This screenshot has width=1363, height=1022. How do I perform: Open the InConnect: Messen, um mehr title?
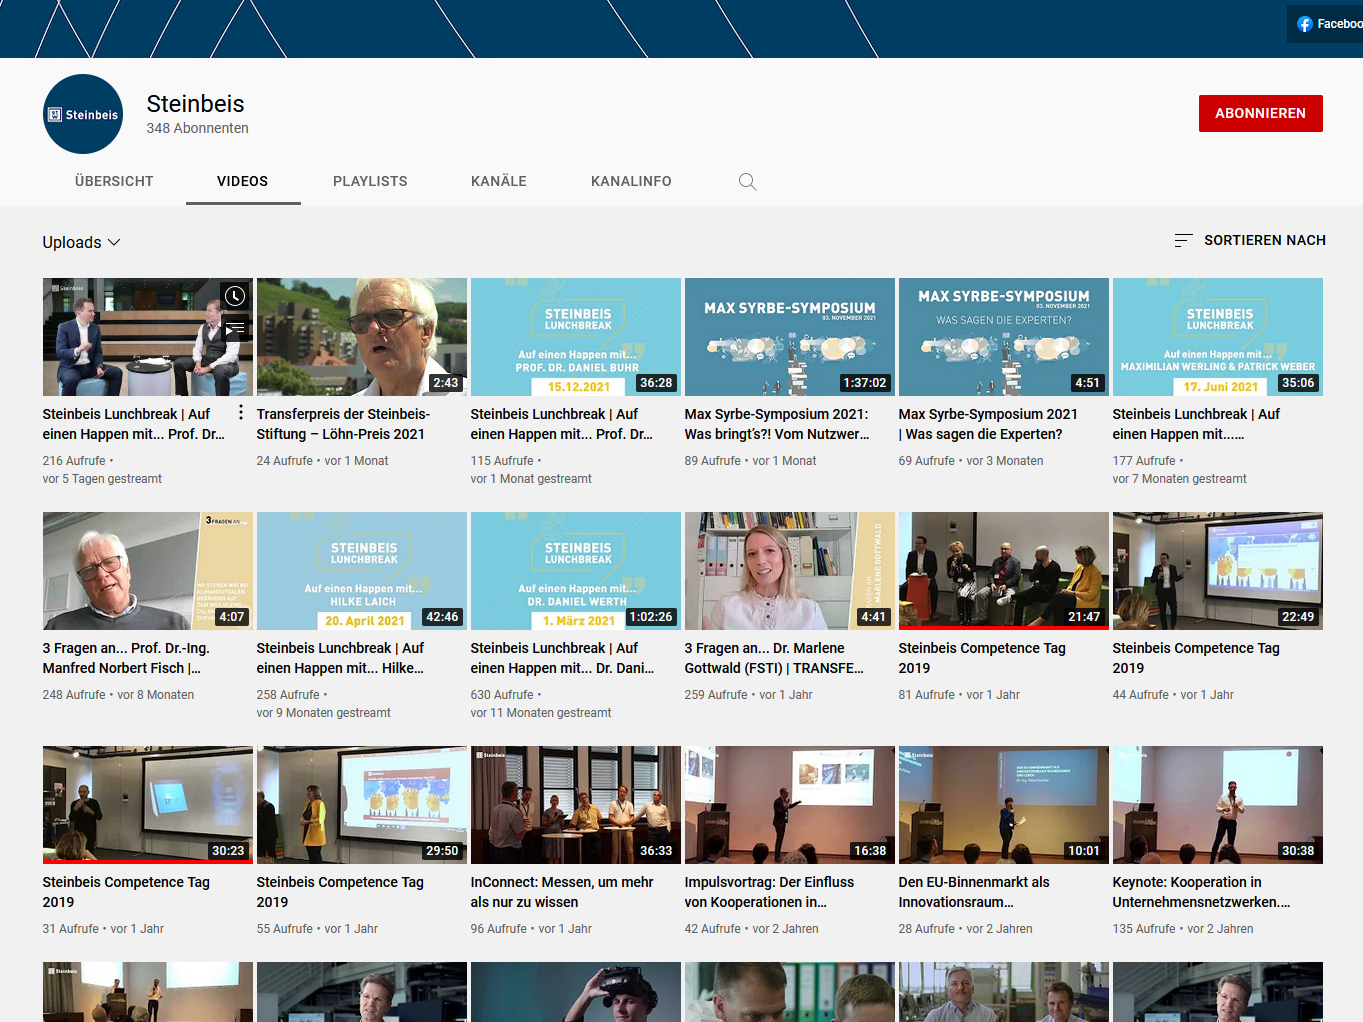pyautogui.click(x=562, y=892)
